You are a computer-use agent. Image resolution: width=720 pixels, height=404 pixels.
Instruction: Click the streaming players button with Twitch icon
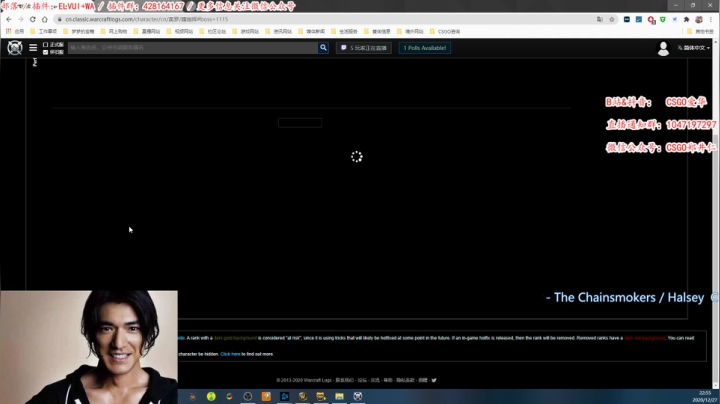tap(364, 48)
